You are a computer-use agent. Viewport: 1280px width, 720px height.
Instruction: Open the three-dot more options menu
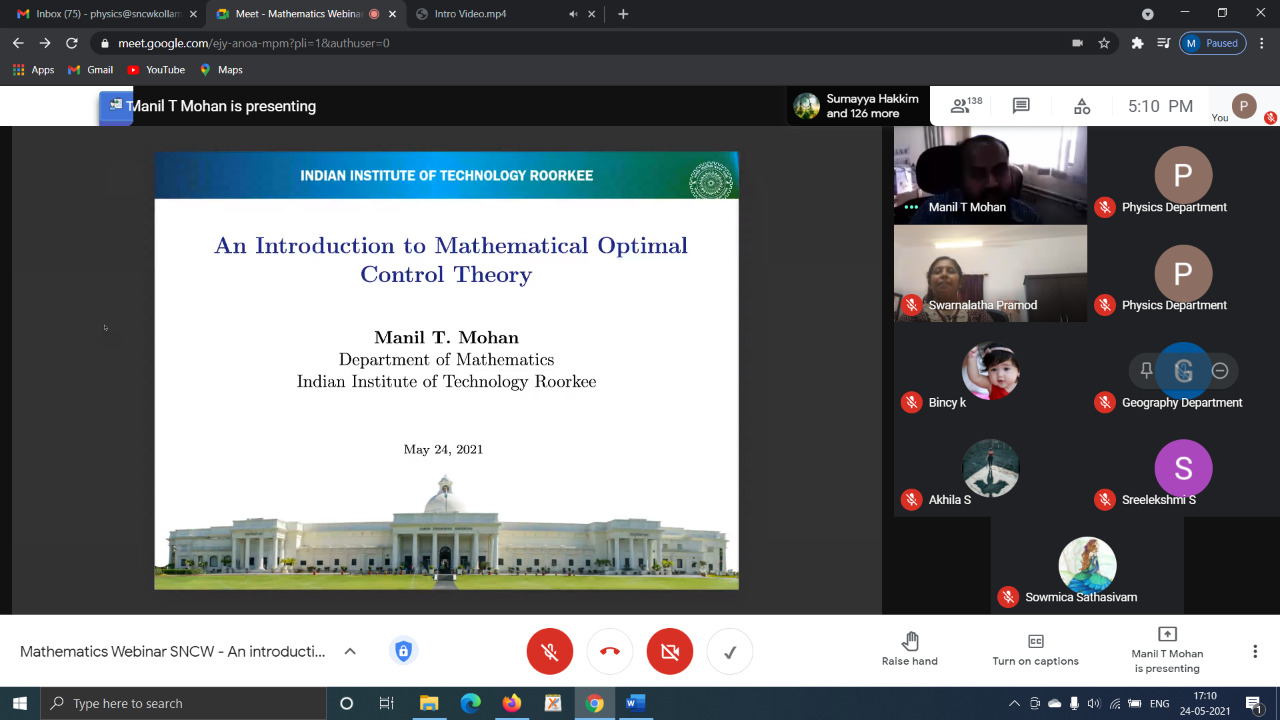1255,652
